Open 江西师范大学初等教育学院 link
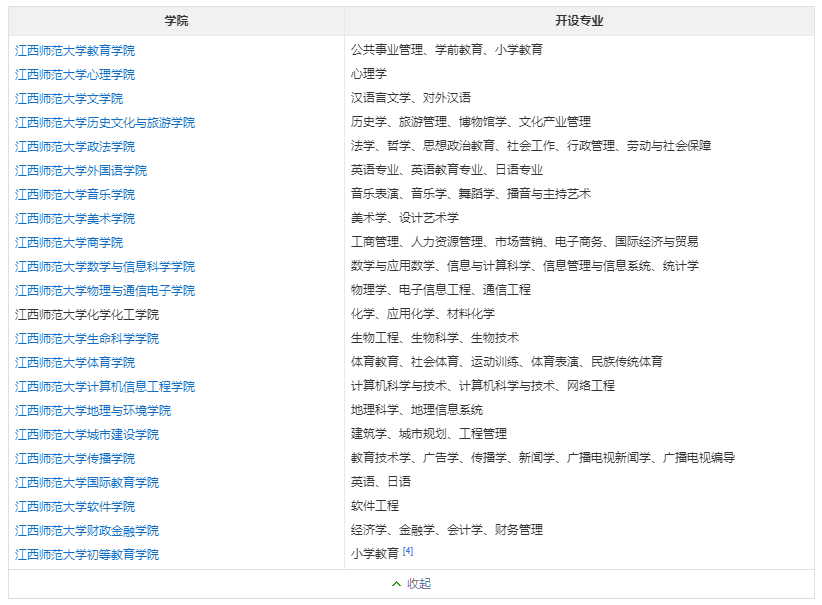This screenshot has width=822, height=605. 87,555
